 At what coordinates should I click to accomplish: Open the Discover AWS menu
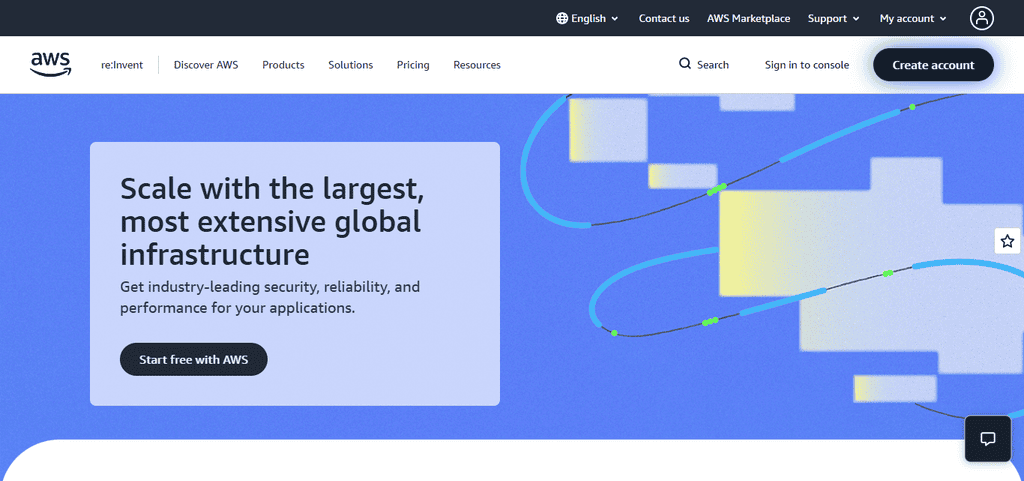click(206, 65)
